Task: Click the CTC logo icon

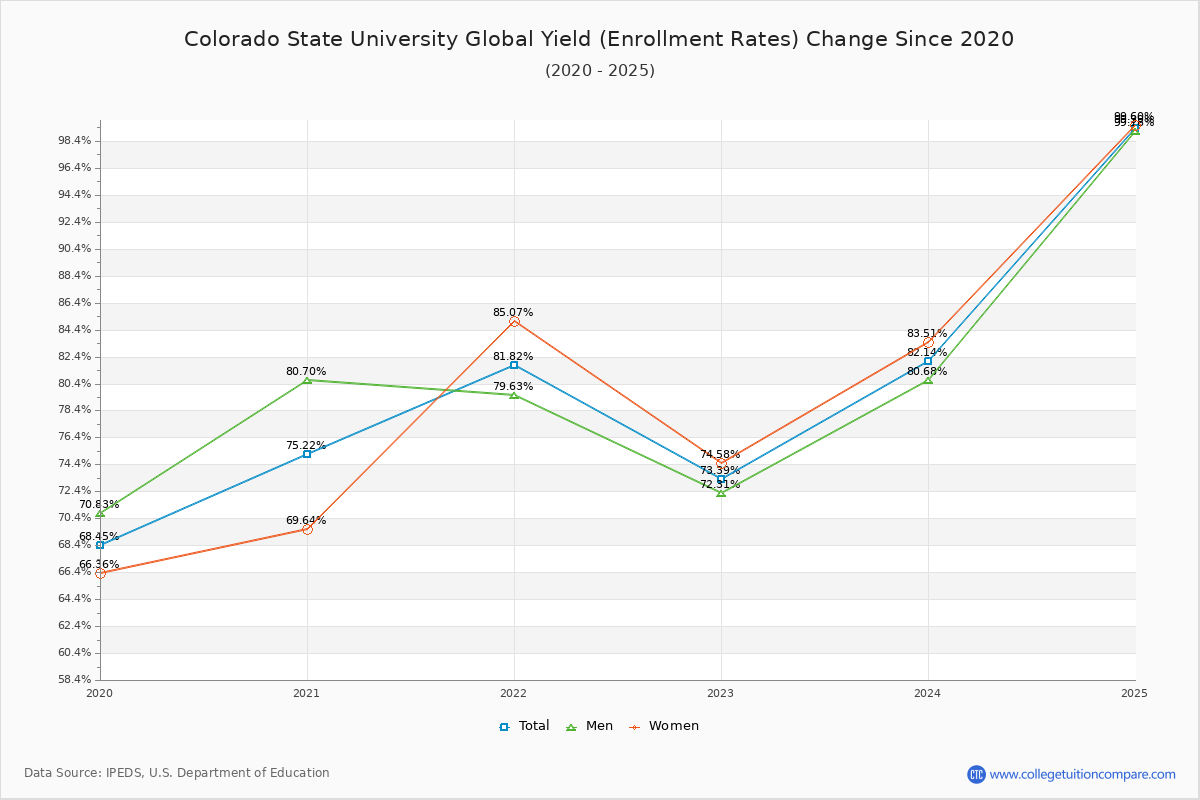Action: pos(976,774)
